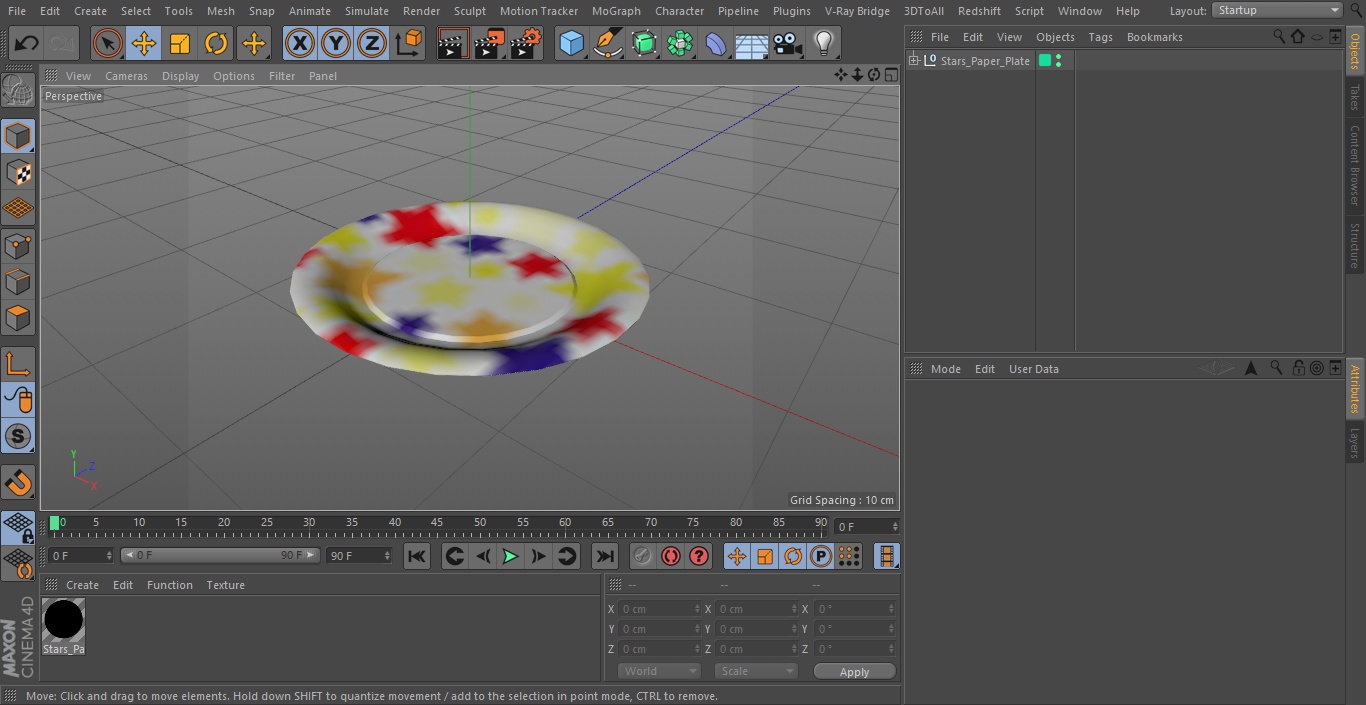Select Texture mode icon
Viewport: 1366px width, 705px height.
point(18,172)
